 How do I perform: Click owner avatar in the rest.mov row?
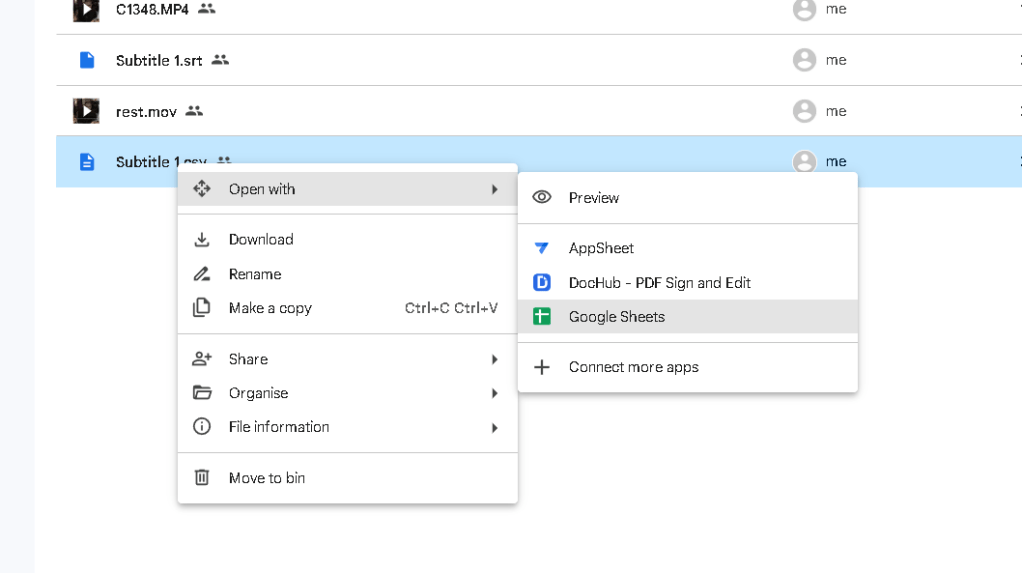804,111
